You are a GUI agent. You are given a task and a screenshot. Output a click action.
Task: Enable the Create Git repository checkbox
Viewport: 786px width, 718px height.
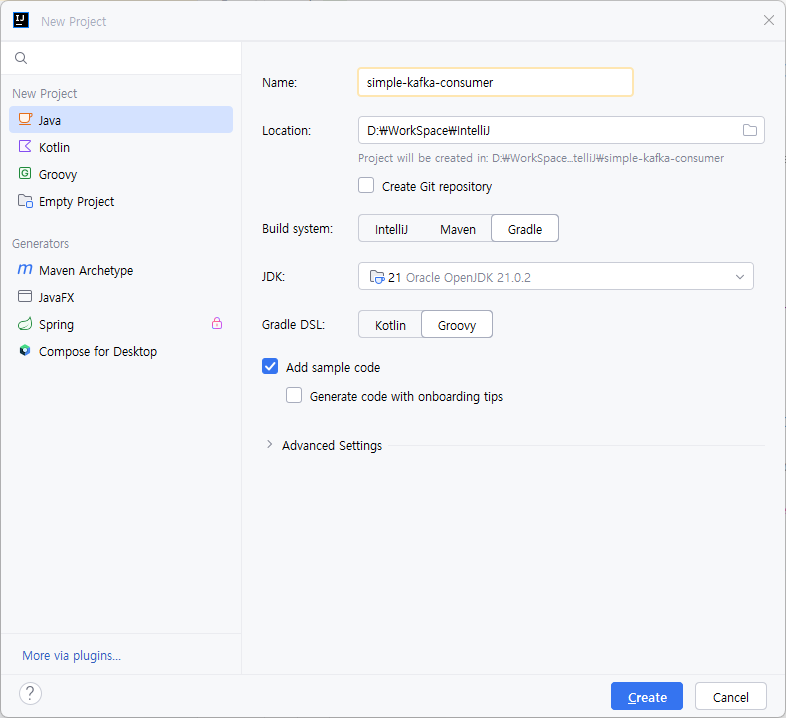tap(366, 186)
